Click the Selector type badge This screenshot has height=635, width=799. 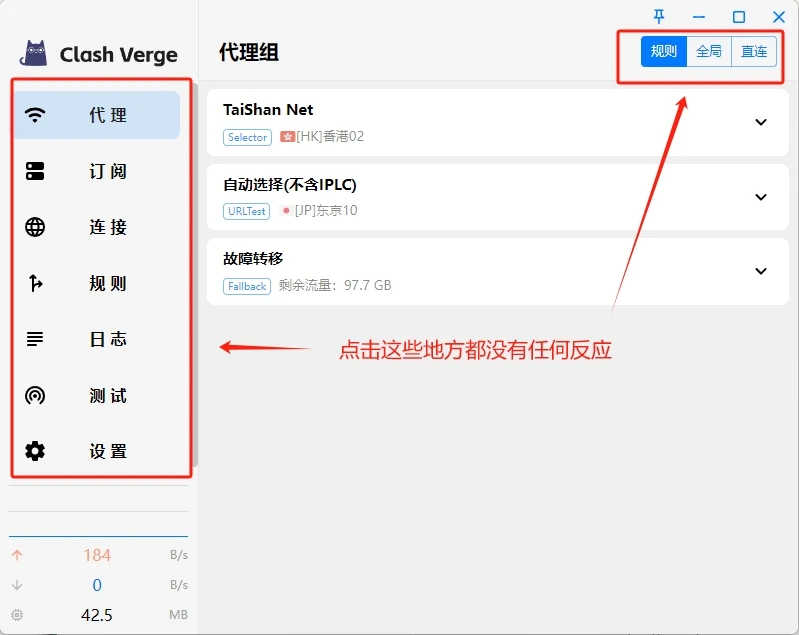click(247, 137)
